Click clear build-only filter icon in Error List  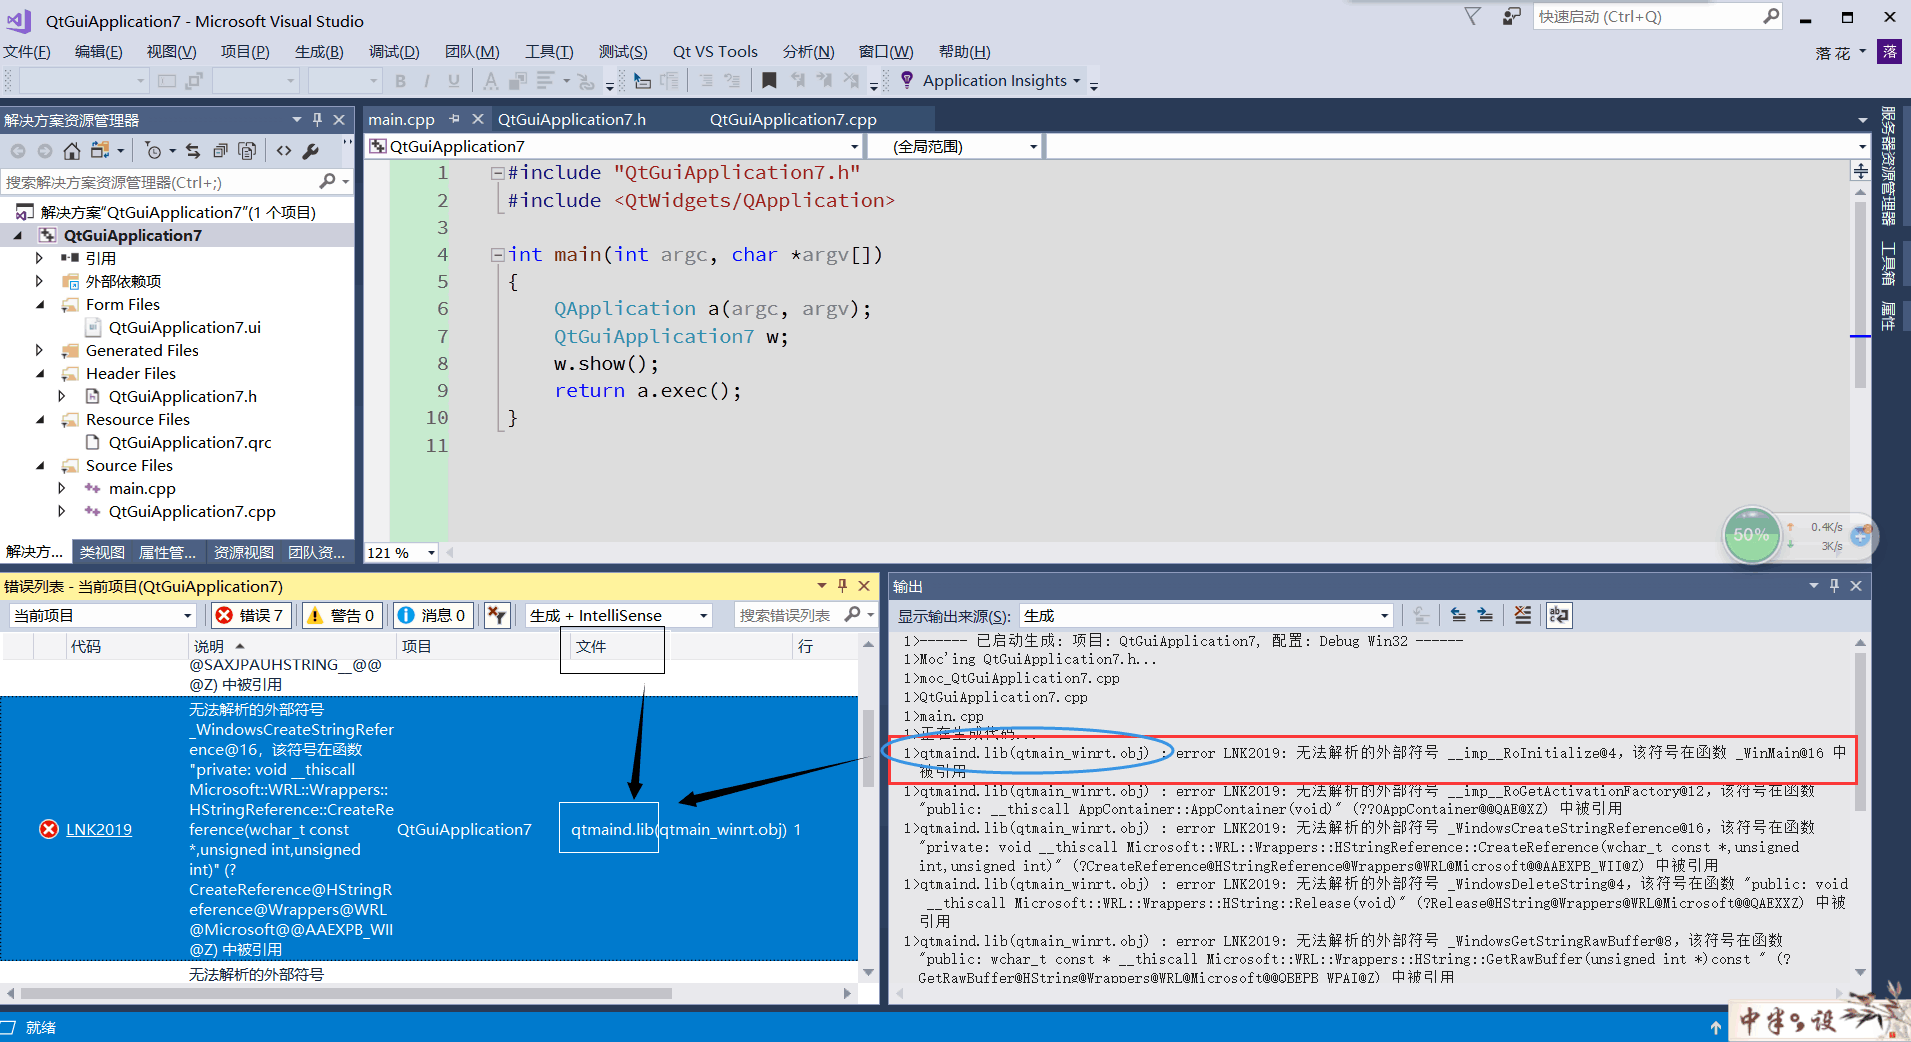[x=497, y=615]
